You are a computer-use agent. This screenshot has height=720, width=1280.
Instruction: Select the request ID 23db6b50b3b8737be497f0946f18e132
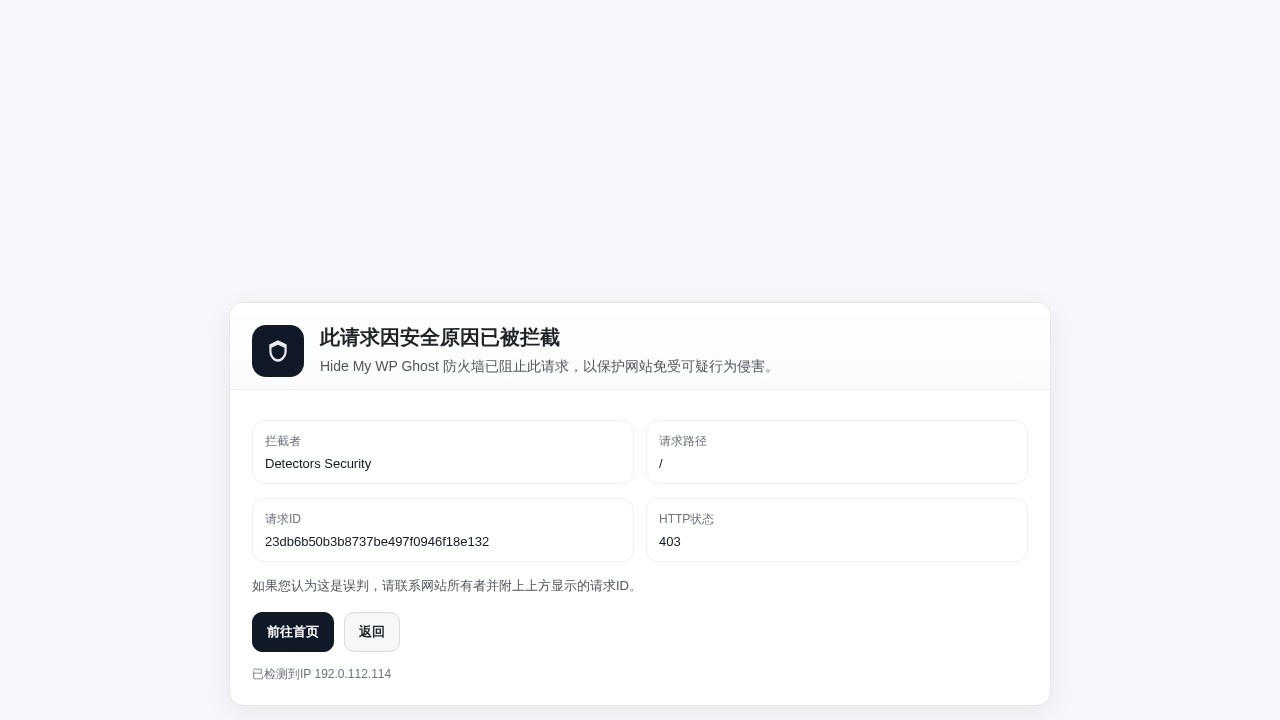point(377,542)
